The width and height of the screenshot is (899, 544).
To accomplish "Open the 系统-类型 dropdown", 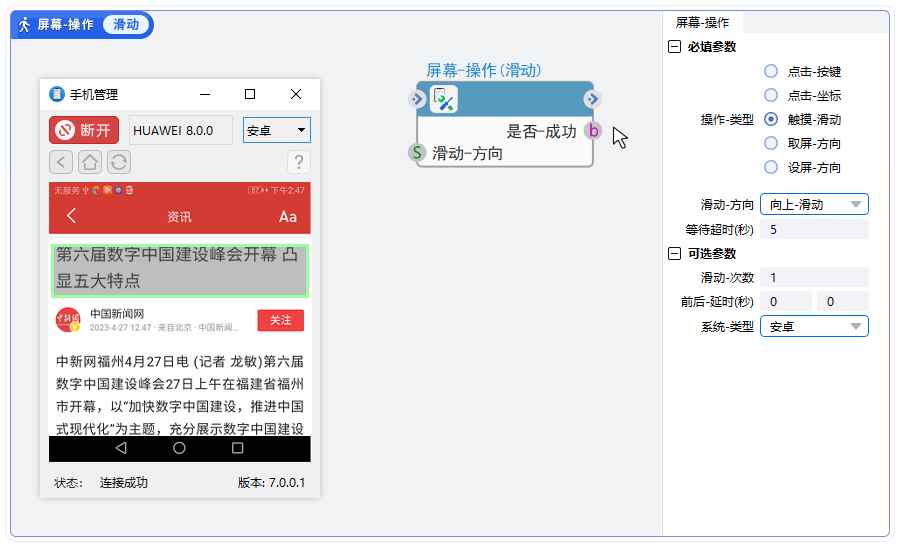I will [x=814, y=326].
